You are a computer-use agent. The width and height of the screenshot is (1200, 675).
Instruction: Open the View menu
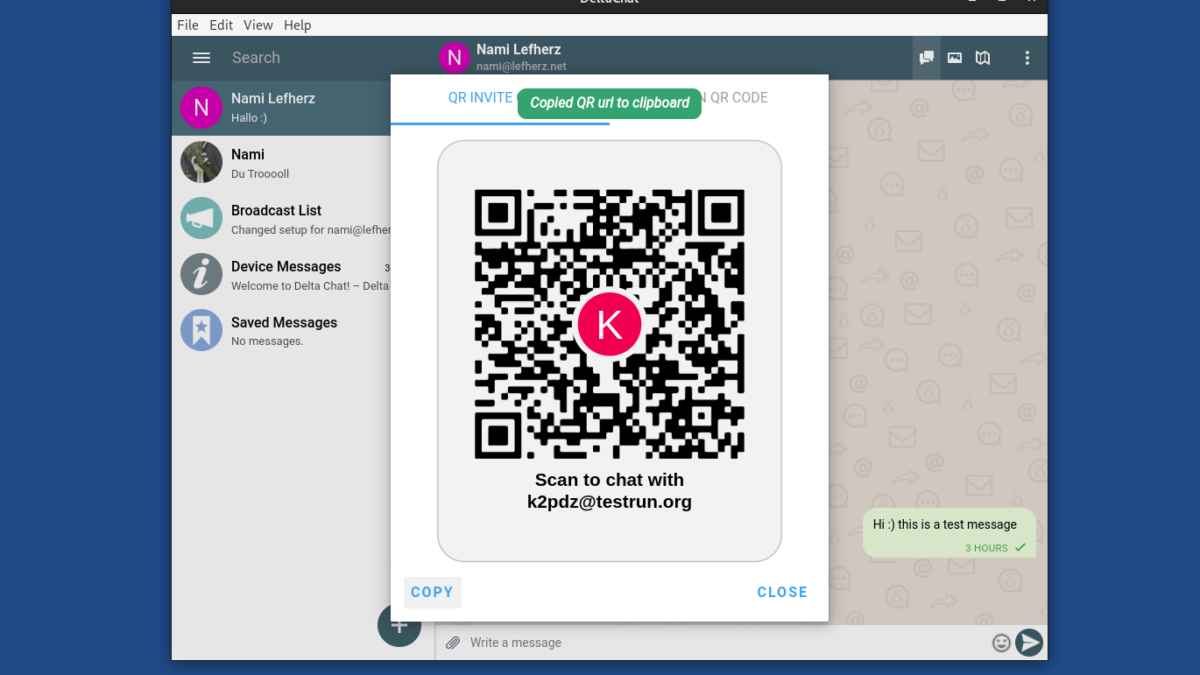(258, 24)
